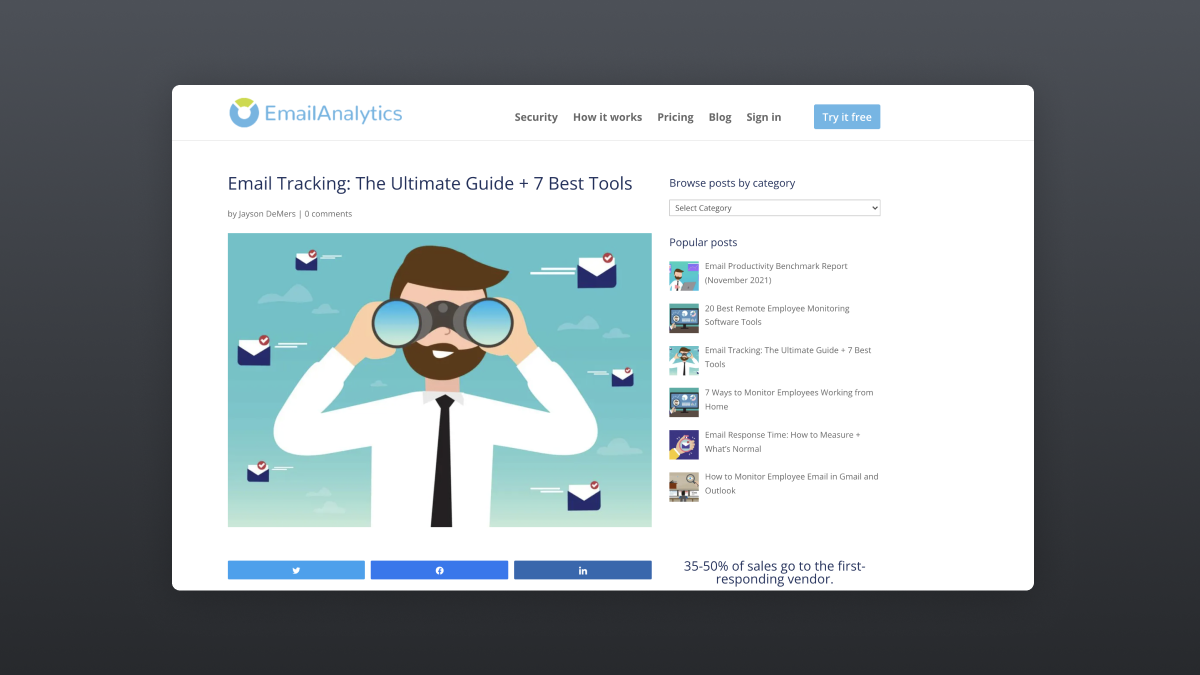This screenshot has height=675, width=1200.
Task: Click the Email Response Time post thumbnail
Action: pos(684,444)
